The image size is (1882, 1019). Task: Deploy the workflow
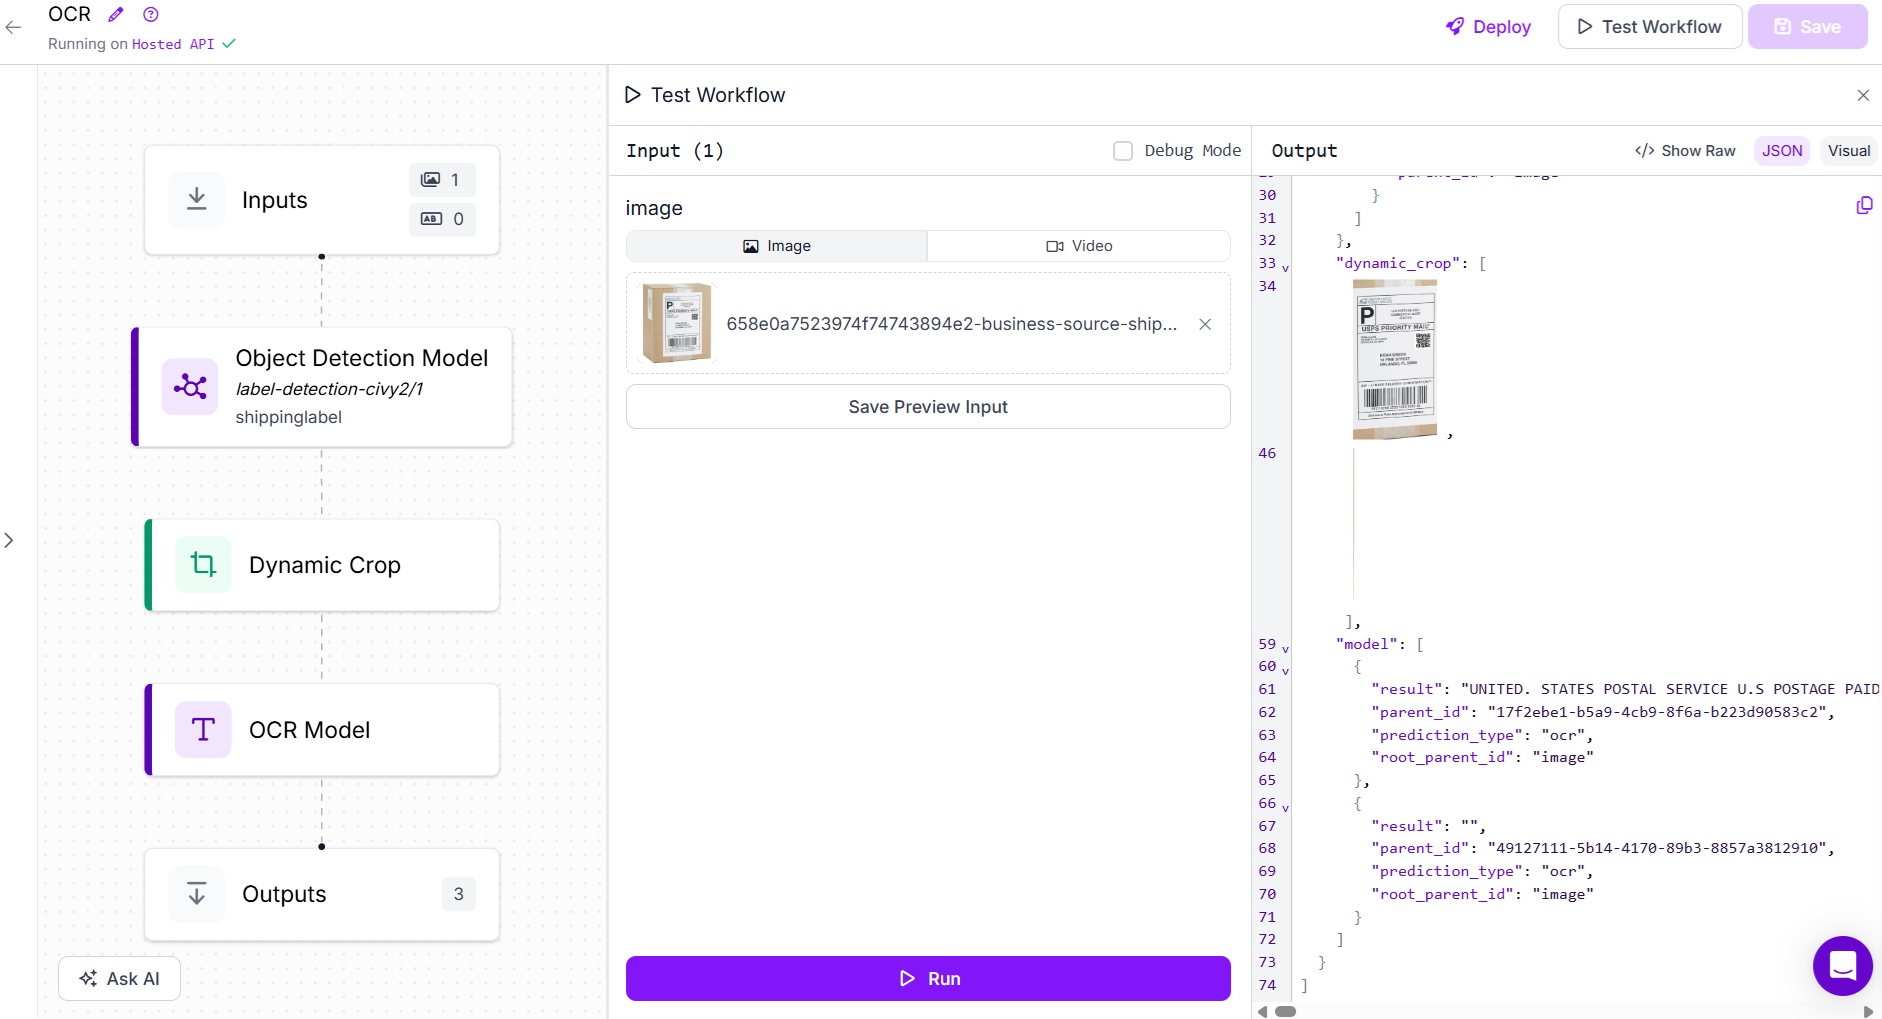pyautogui.click(x=1488, y=27)
